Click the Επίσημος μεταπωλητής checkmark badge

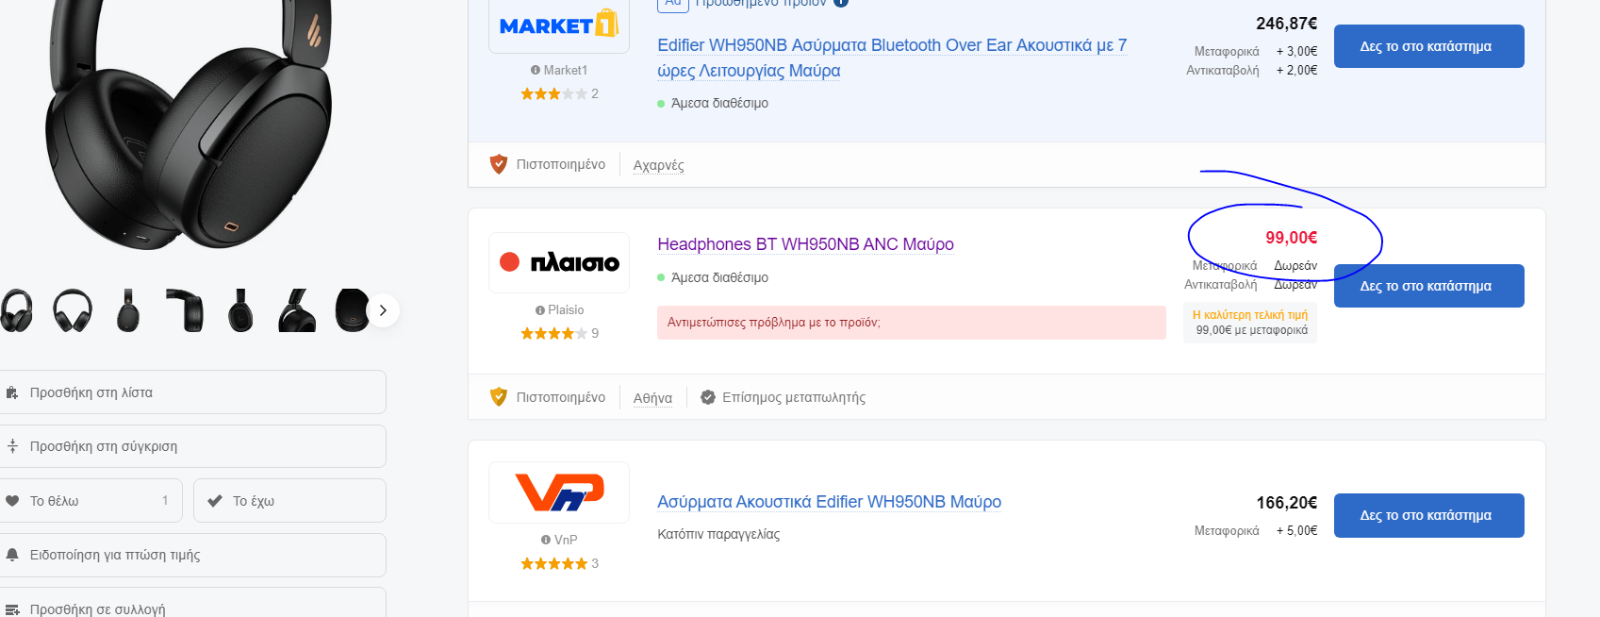tap(708, 397)
